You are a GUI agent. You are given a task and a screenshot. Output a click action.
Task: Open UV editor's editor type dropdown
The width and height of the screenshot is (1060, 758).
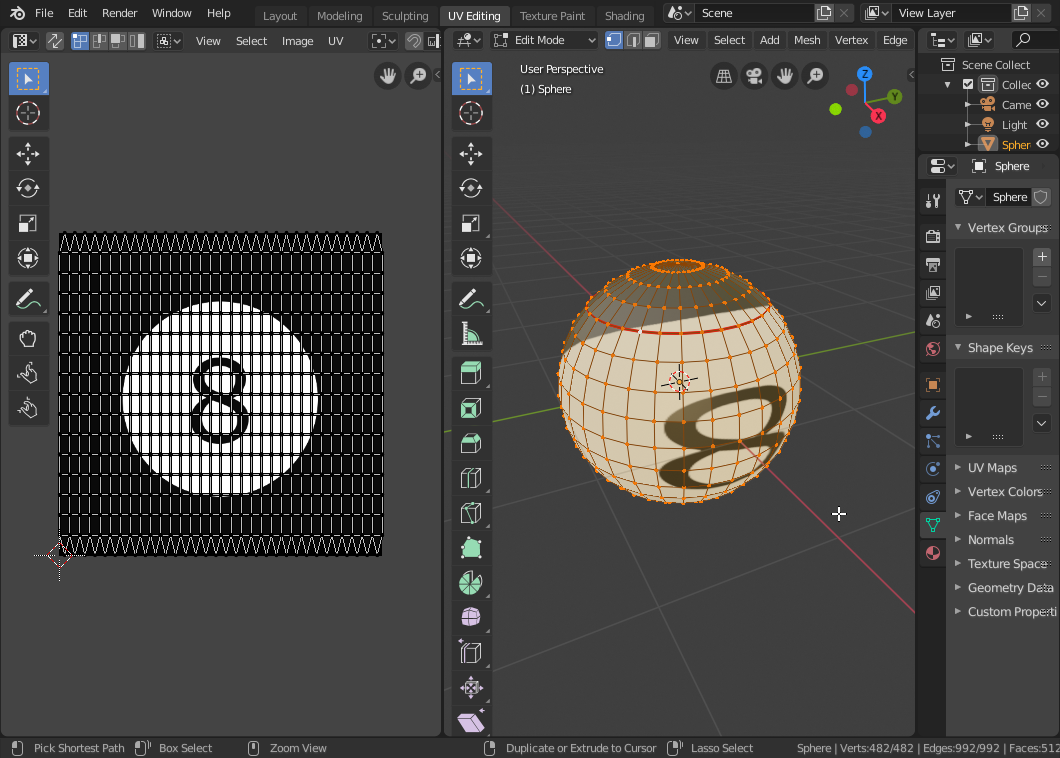tap(24, 41)
